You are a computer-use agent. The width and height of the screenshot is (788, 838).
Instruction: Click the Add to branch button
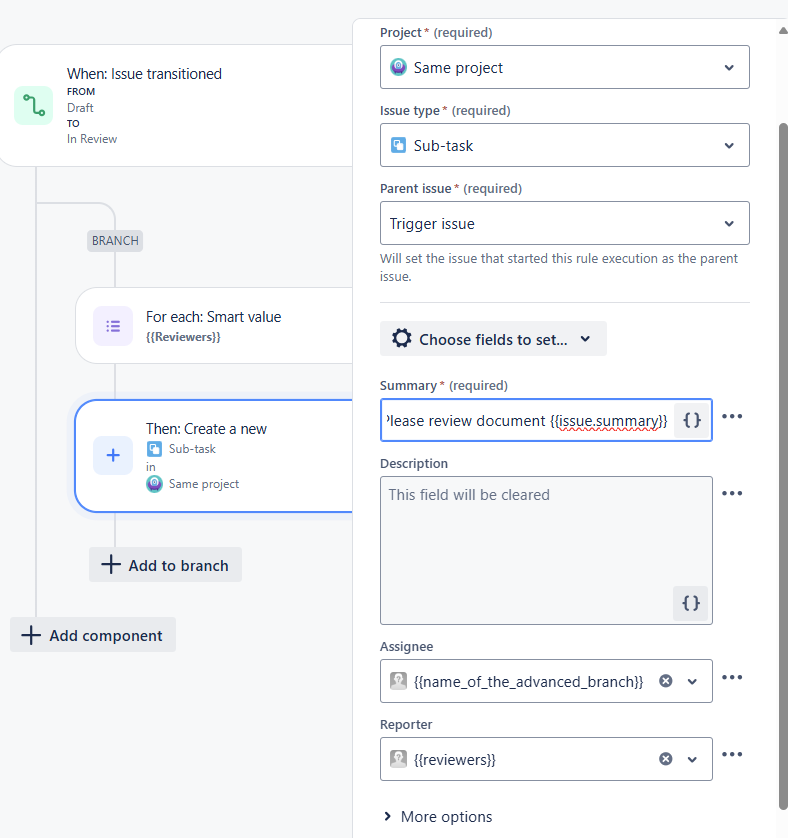point(166,565)
